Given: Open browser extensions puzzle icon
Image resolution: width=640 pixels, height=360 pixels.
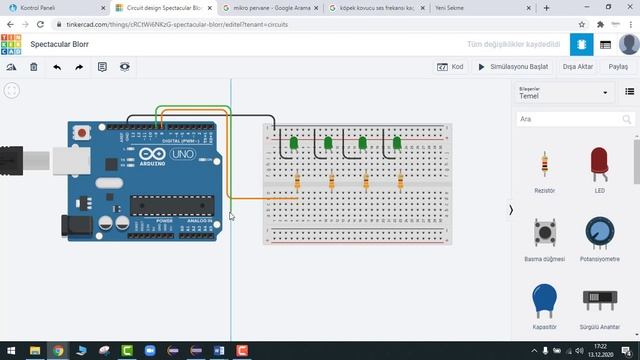Looking at the screenshot, I should [x=600, y=24].
